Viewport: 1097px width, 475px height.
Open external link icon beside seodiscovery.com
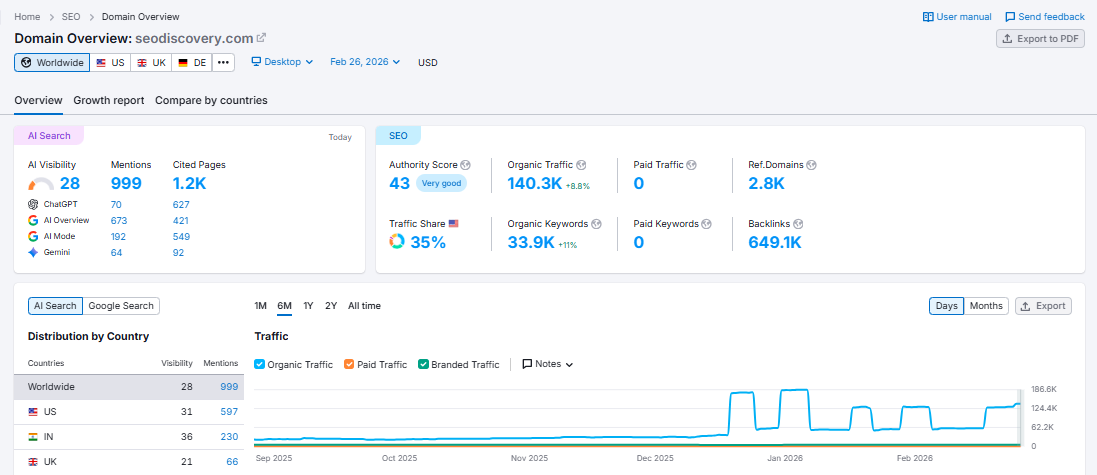tap(262, 38)
